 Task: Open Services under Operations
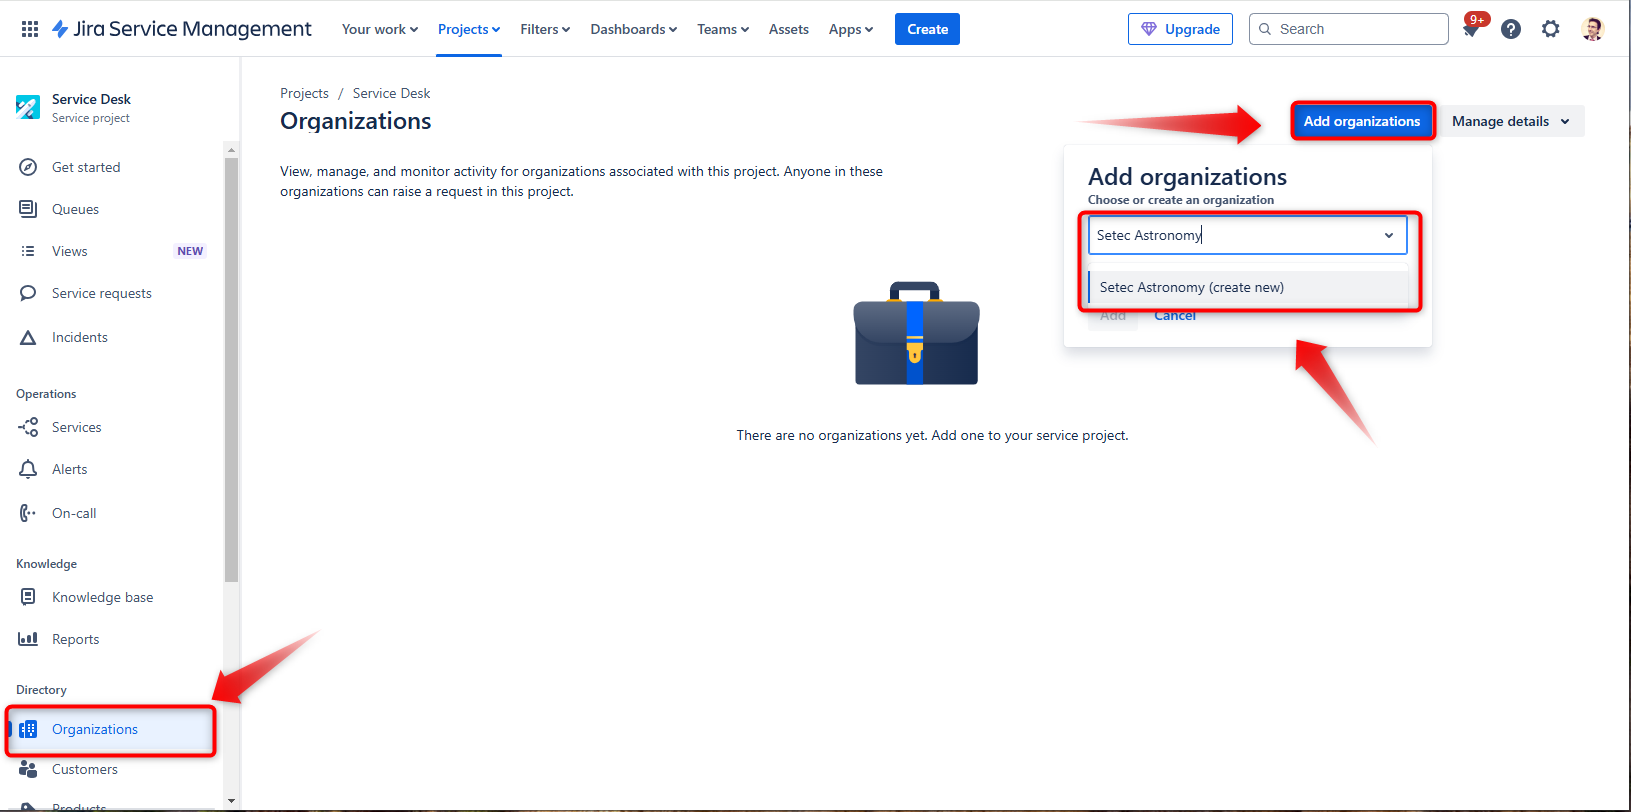coord(77,427)
